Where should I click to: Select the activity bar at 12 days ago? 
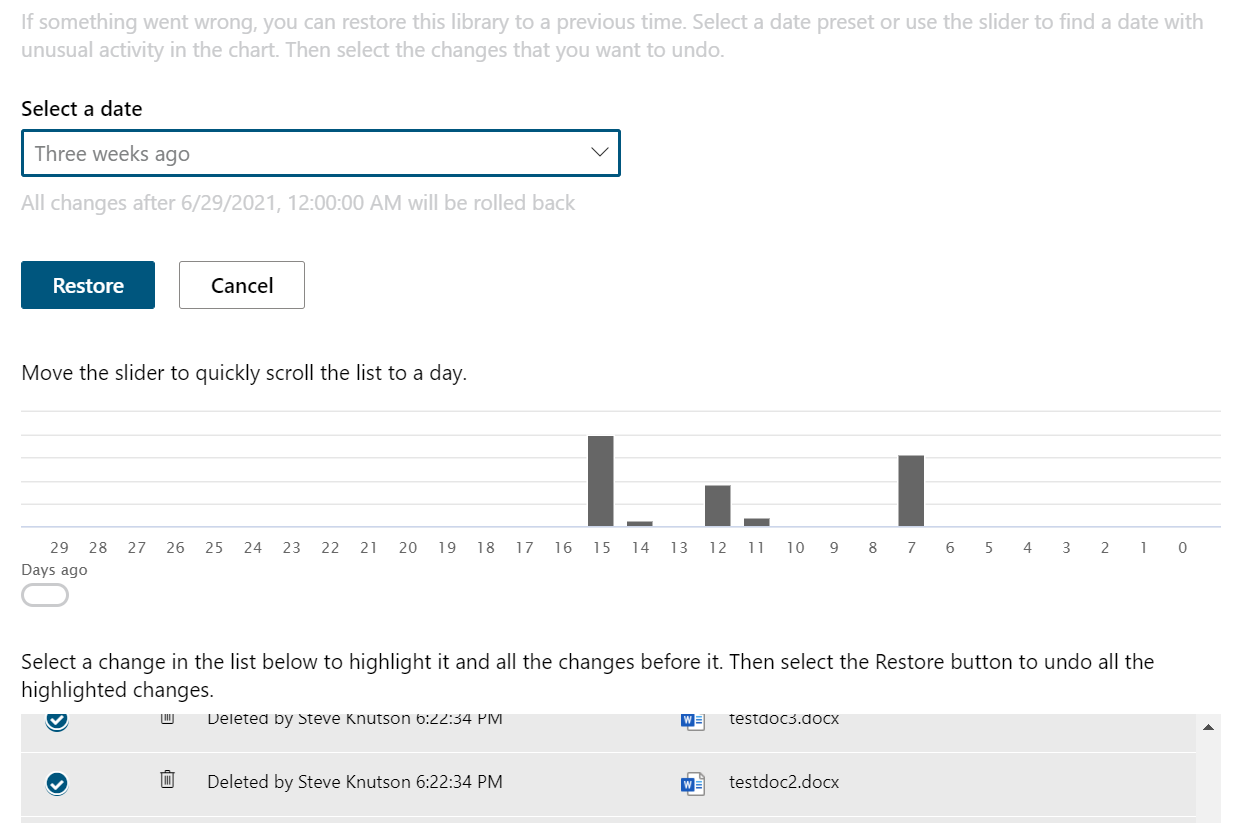coord(717,505)
